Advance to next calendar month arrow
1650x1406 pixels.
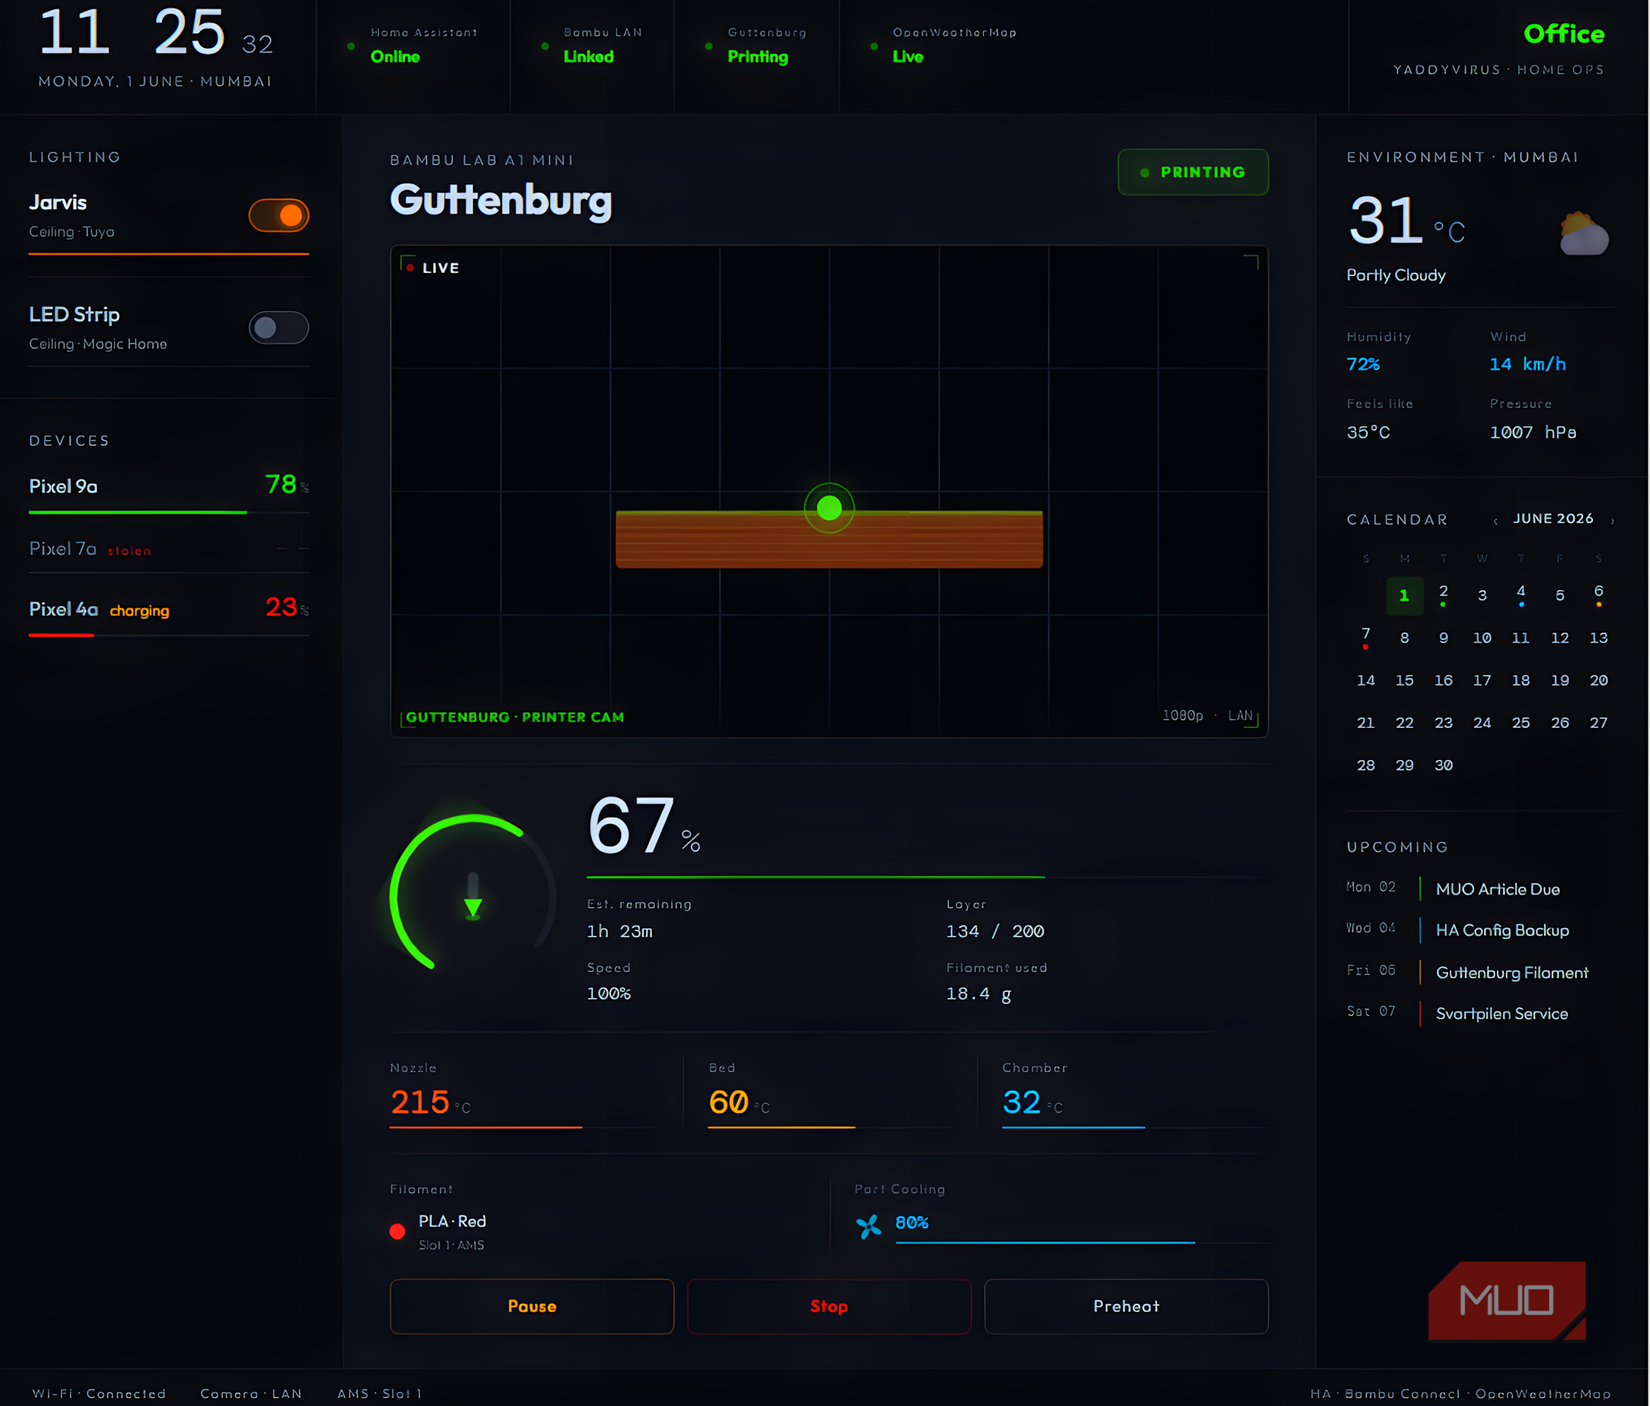(x=1612, y=520)
